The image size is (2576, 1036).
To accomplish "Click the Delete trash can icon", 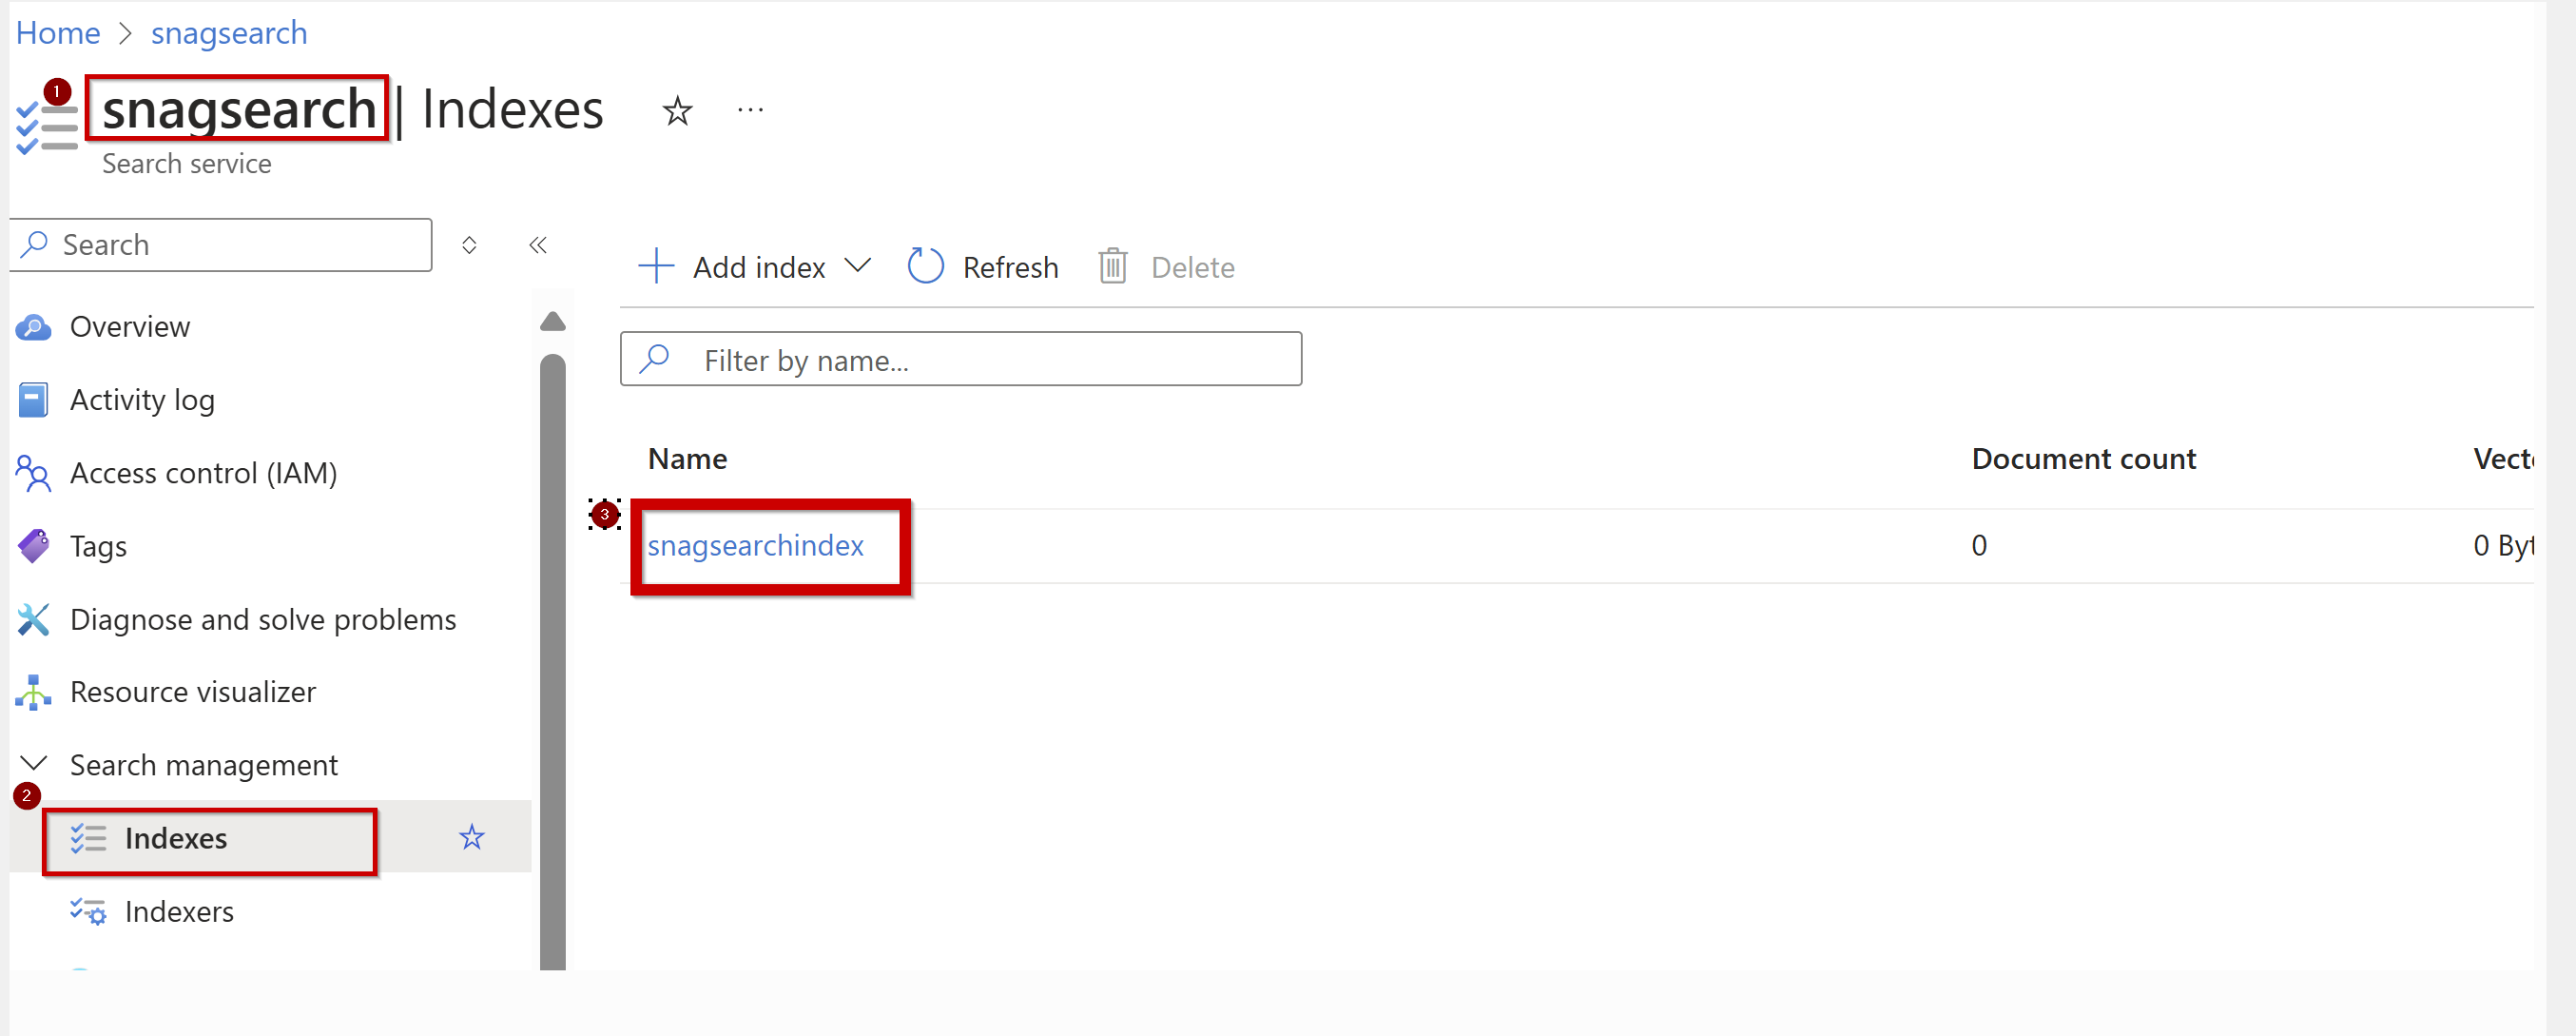I will coord(1112,267).
